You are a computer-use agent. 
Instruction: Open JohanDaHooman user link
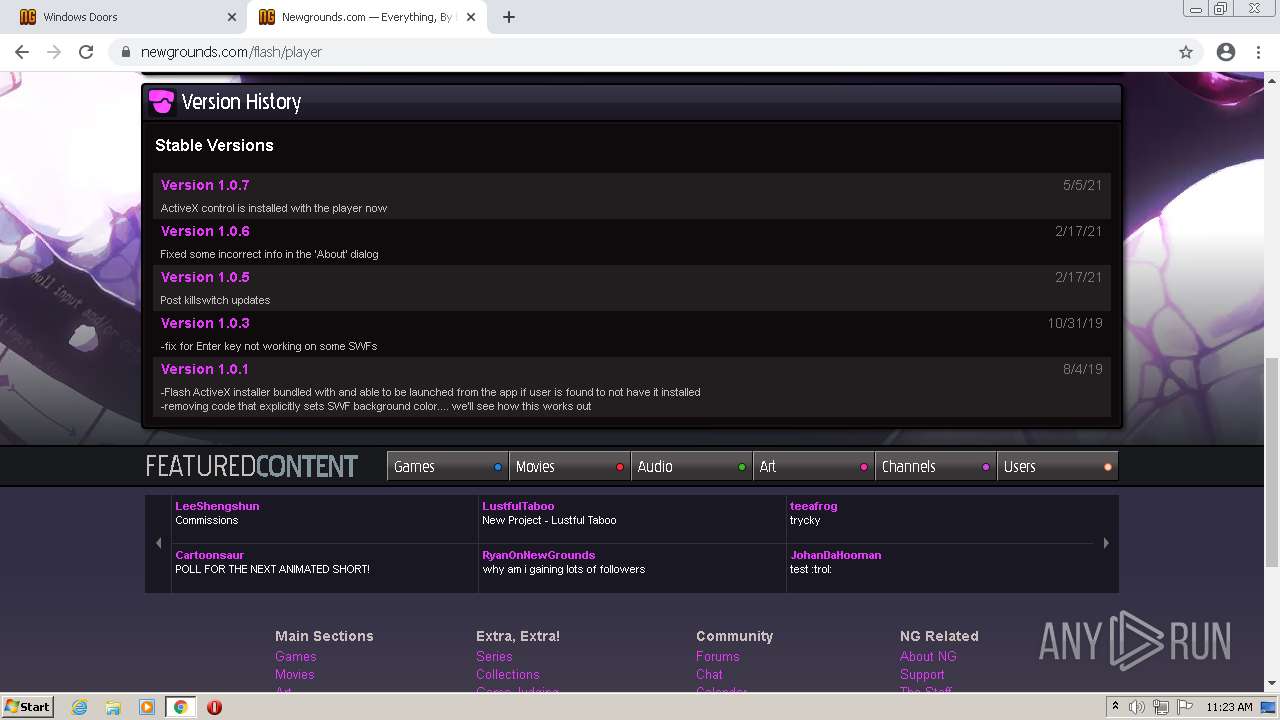(x=835, y=555)
